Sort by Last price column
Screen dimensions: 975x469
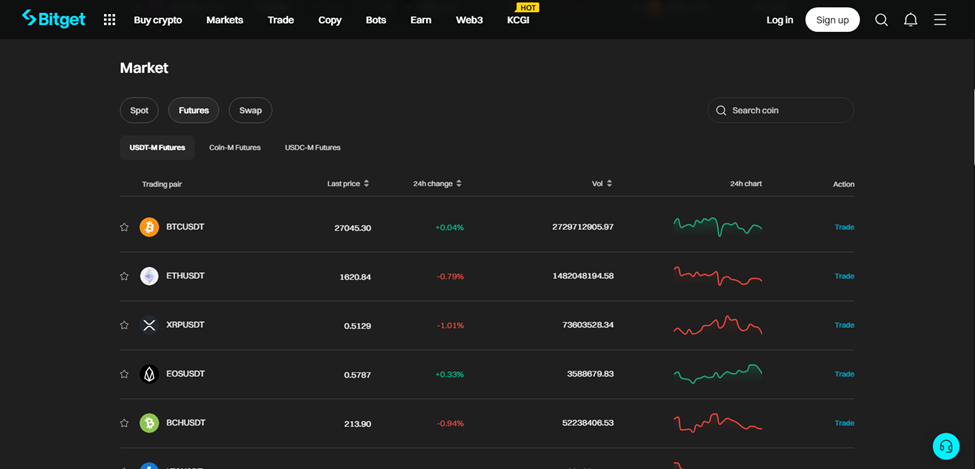click(348, 183)
